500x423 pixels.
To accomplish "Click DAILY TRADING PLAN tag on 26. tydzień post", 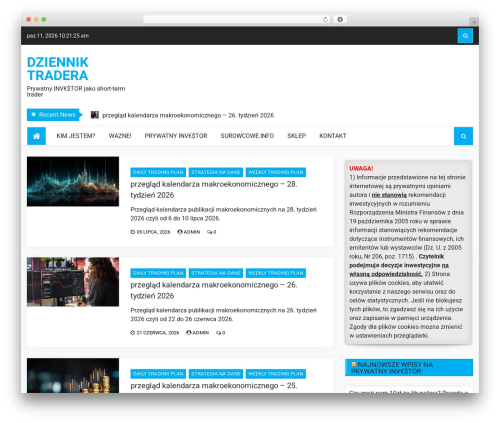I will tap(158, 273).
